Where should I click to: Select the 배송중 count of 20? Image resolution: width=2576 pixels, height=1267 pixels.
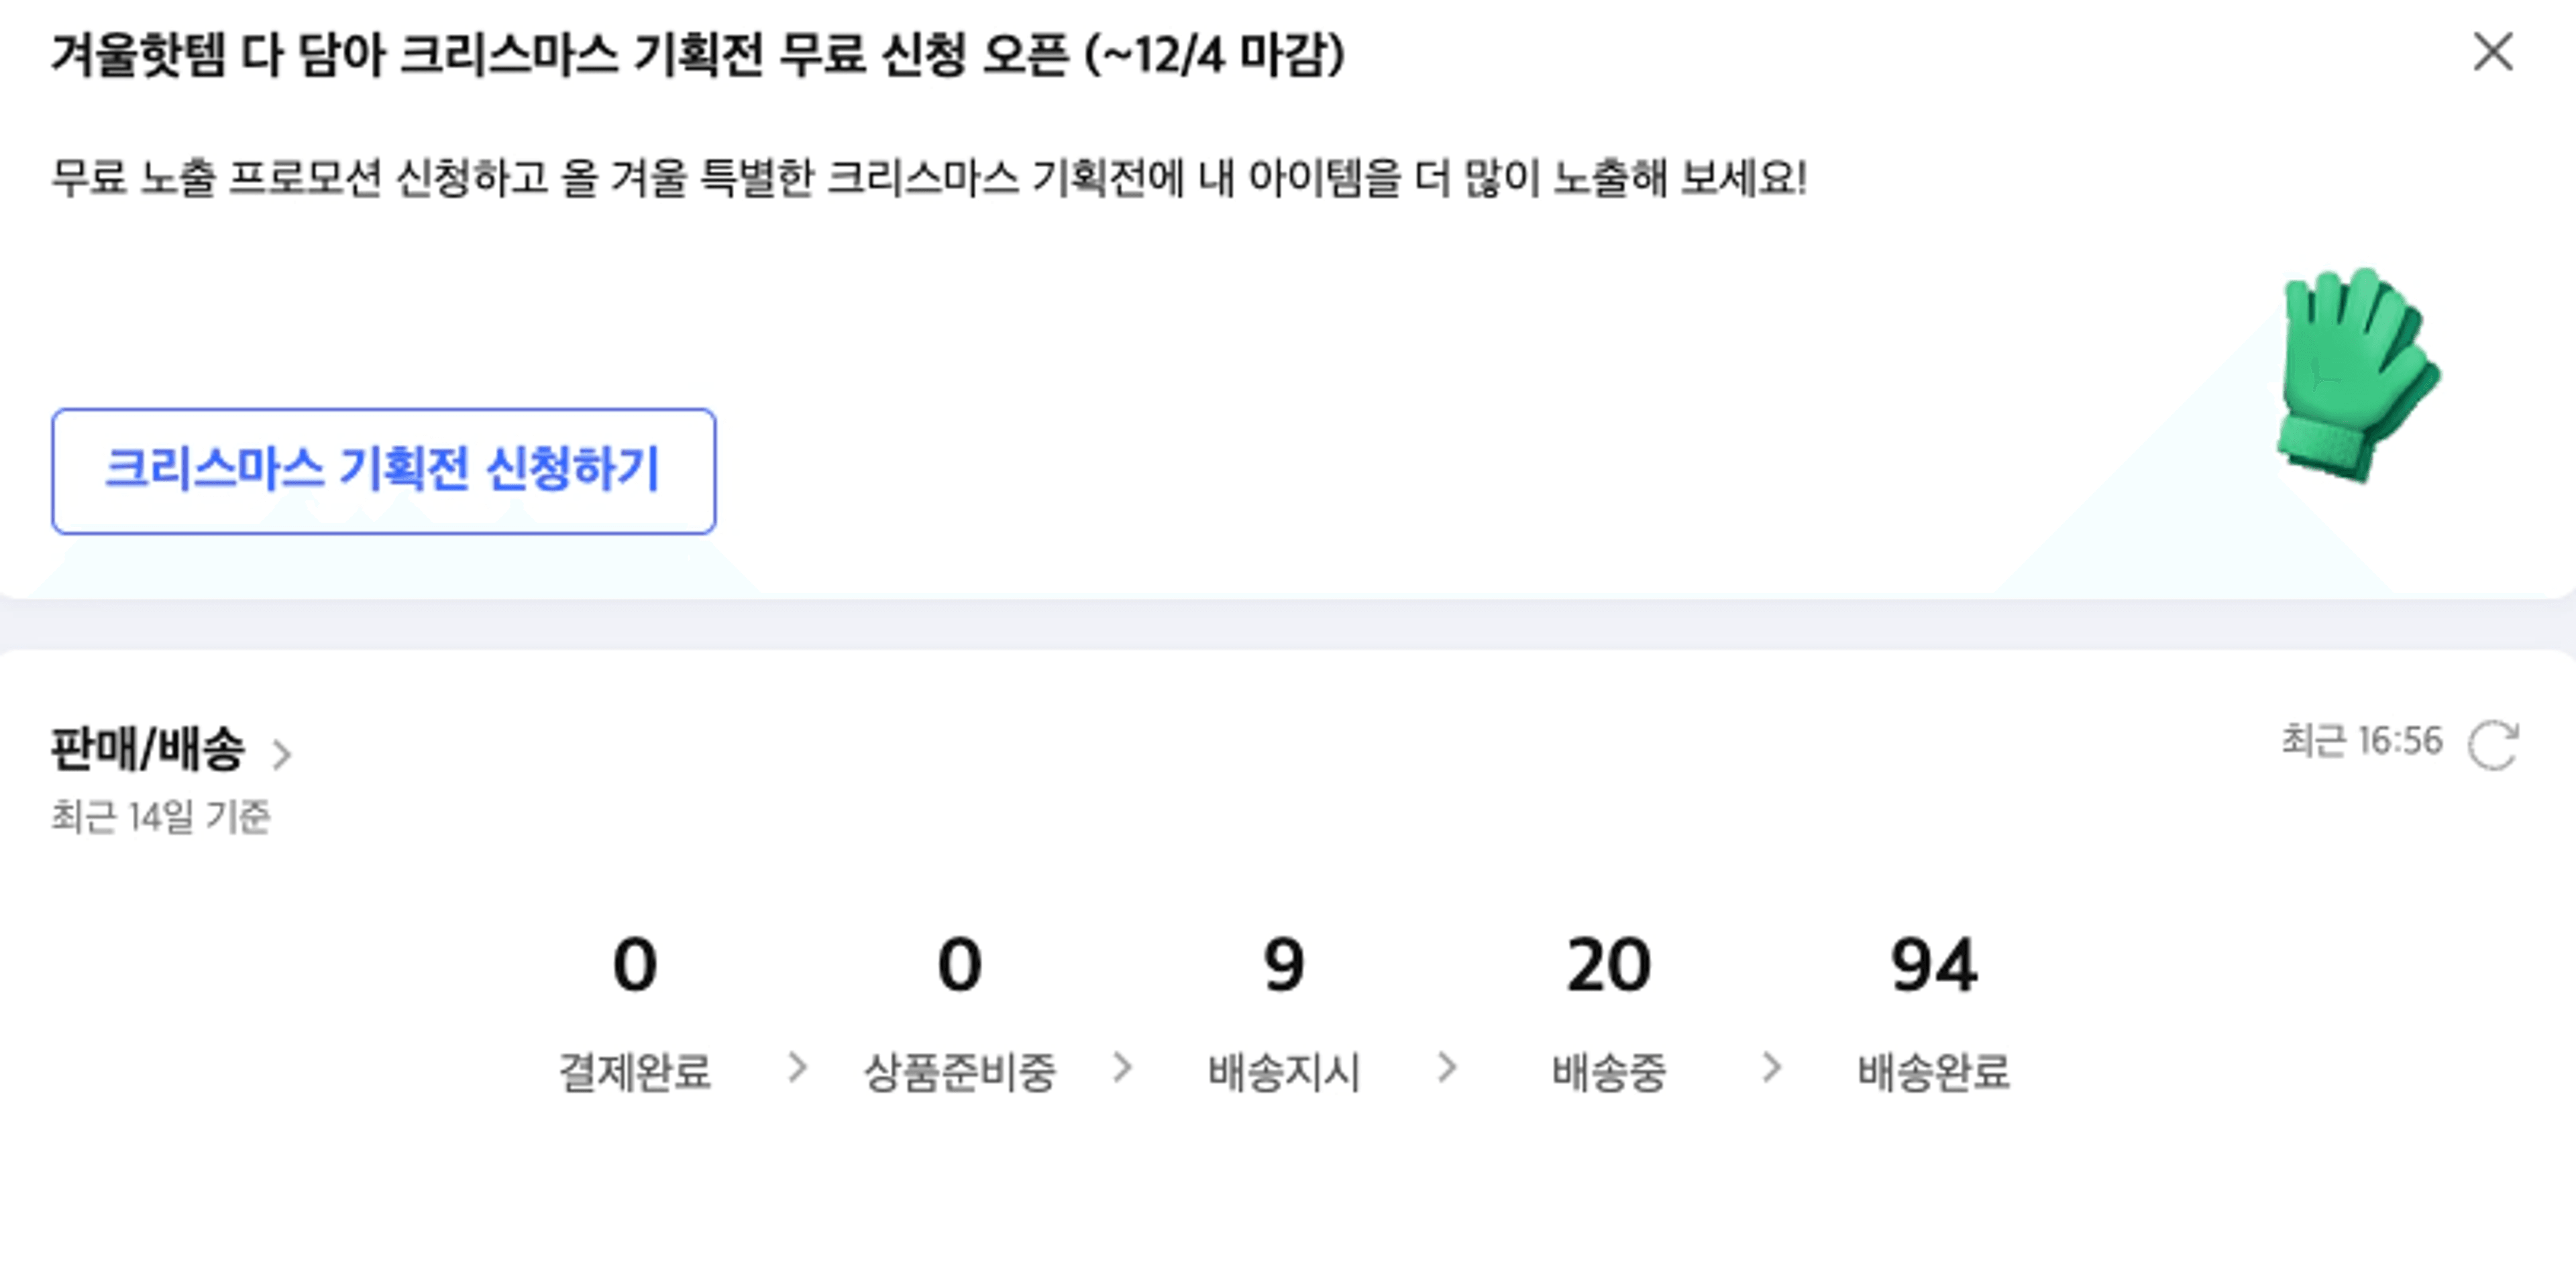(1609, 964)
